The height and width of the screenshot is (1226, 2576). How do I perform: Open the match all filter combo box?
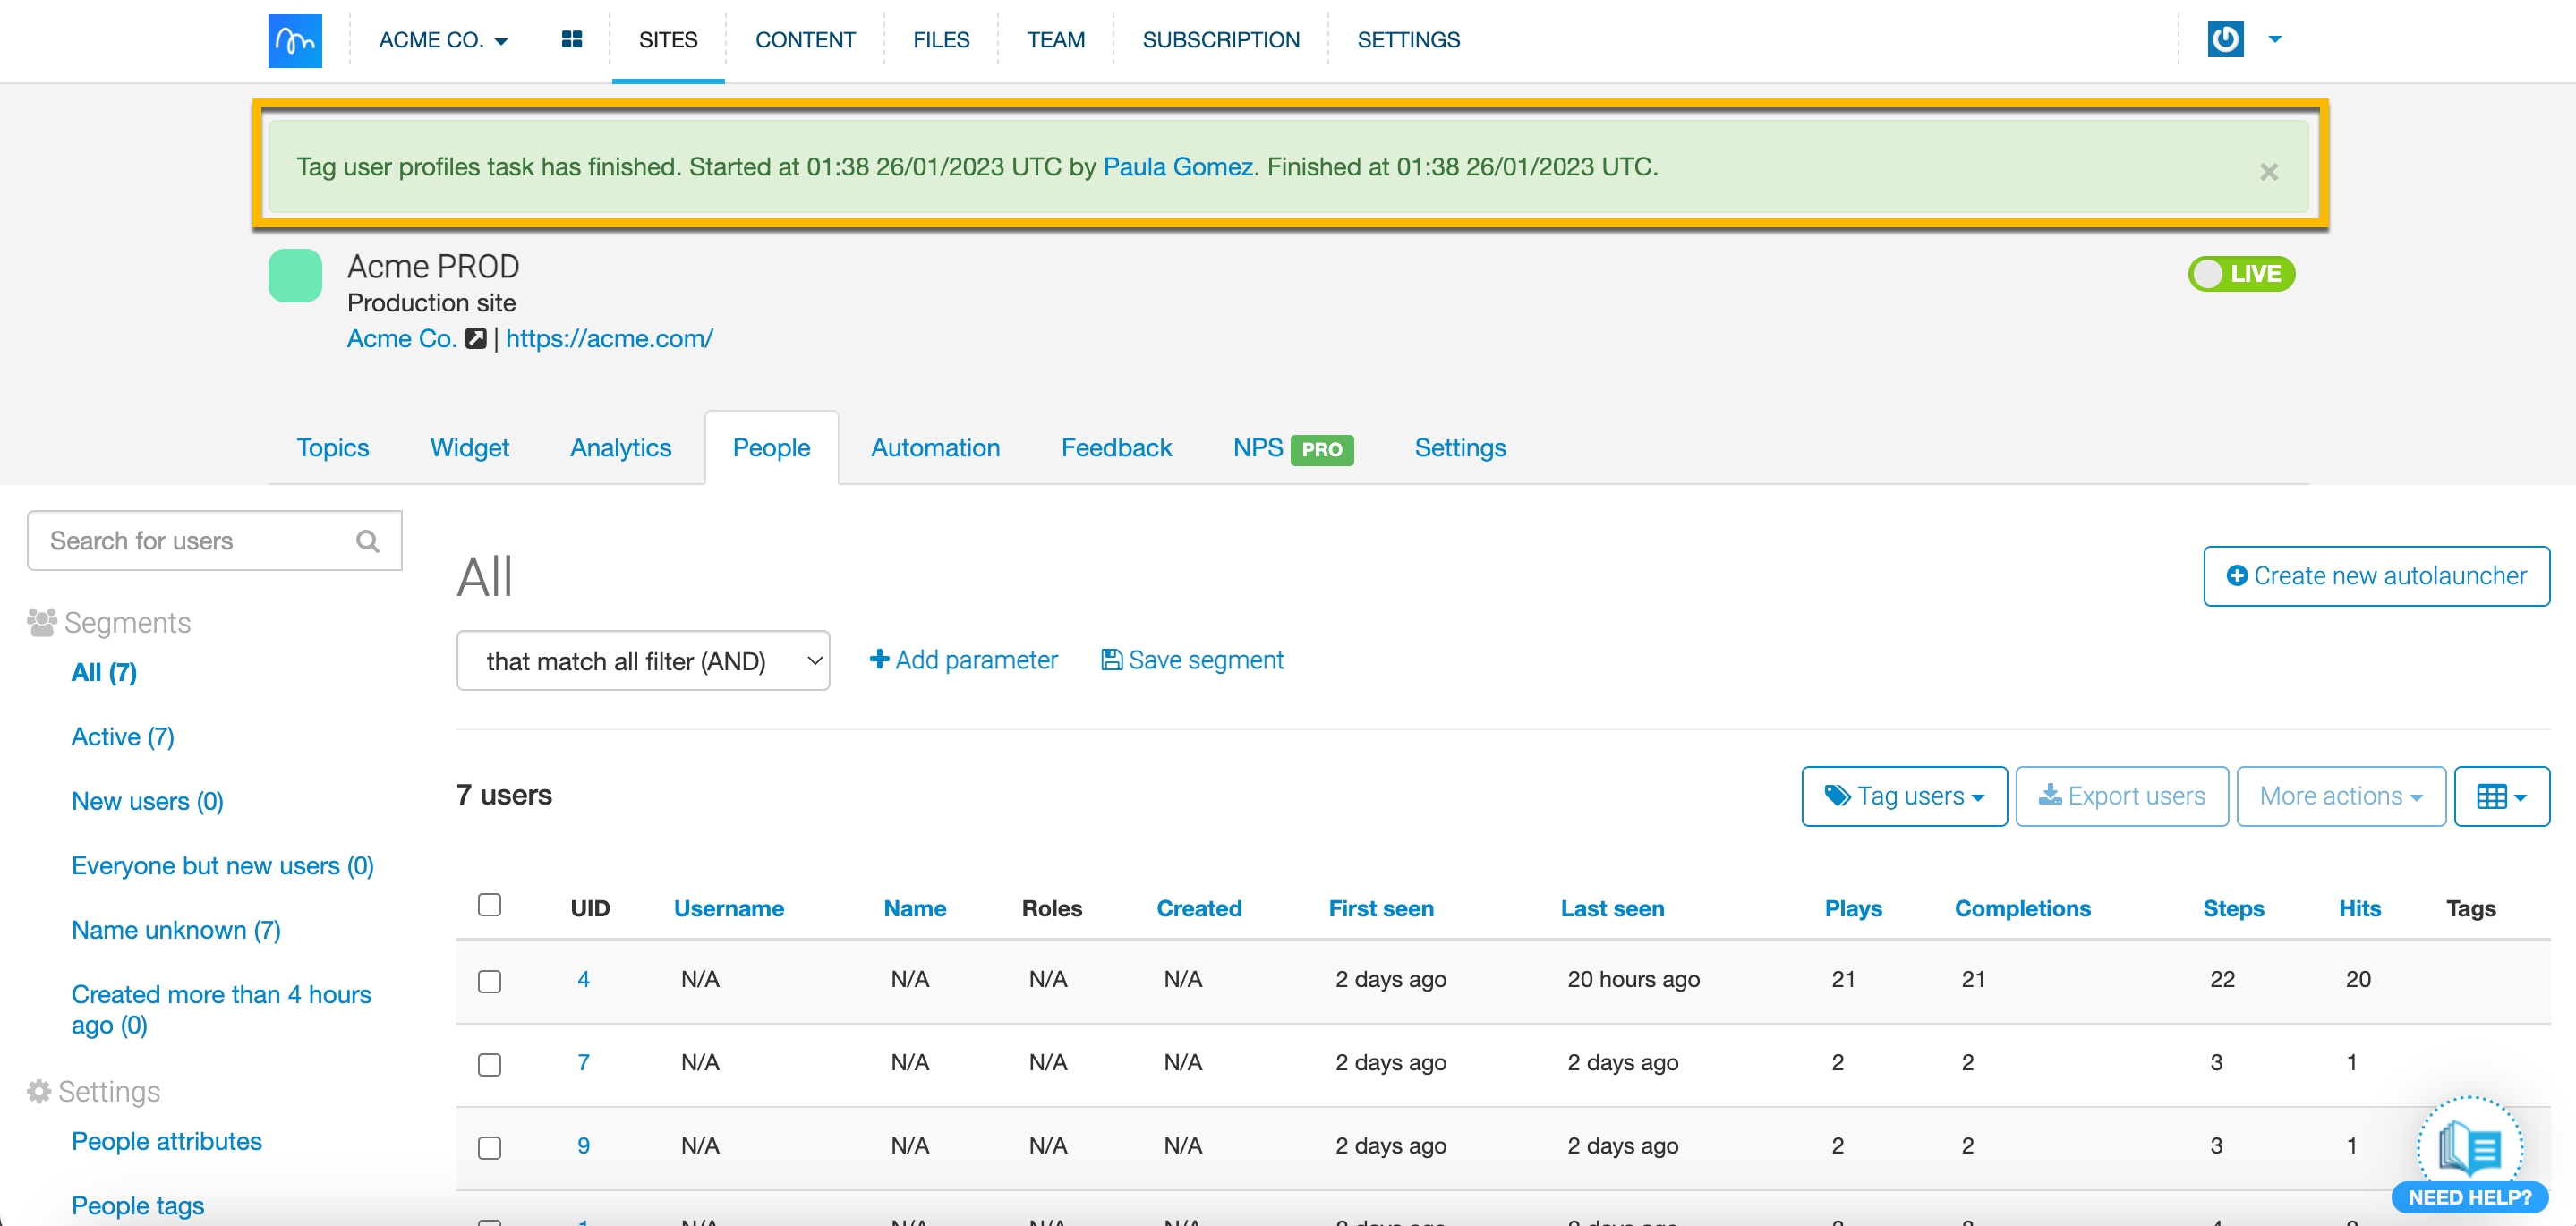[x=643, y=661]
